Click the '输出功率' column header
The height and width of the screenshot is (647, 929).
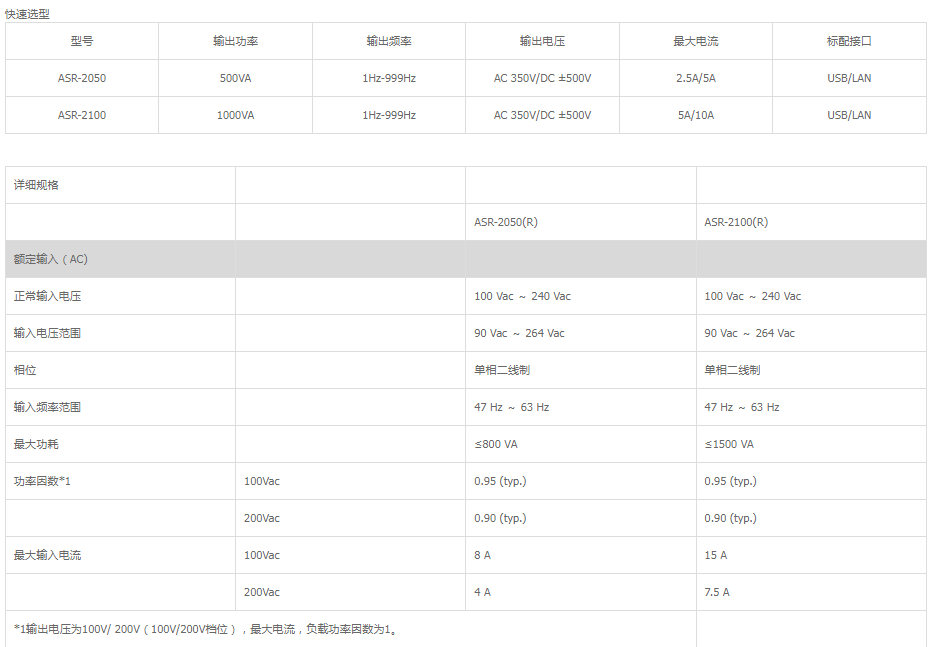pos(235,41)
